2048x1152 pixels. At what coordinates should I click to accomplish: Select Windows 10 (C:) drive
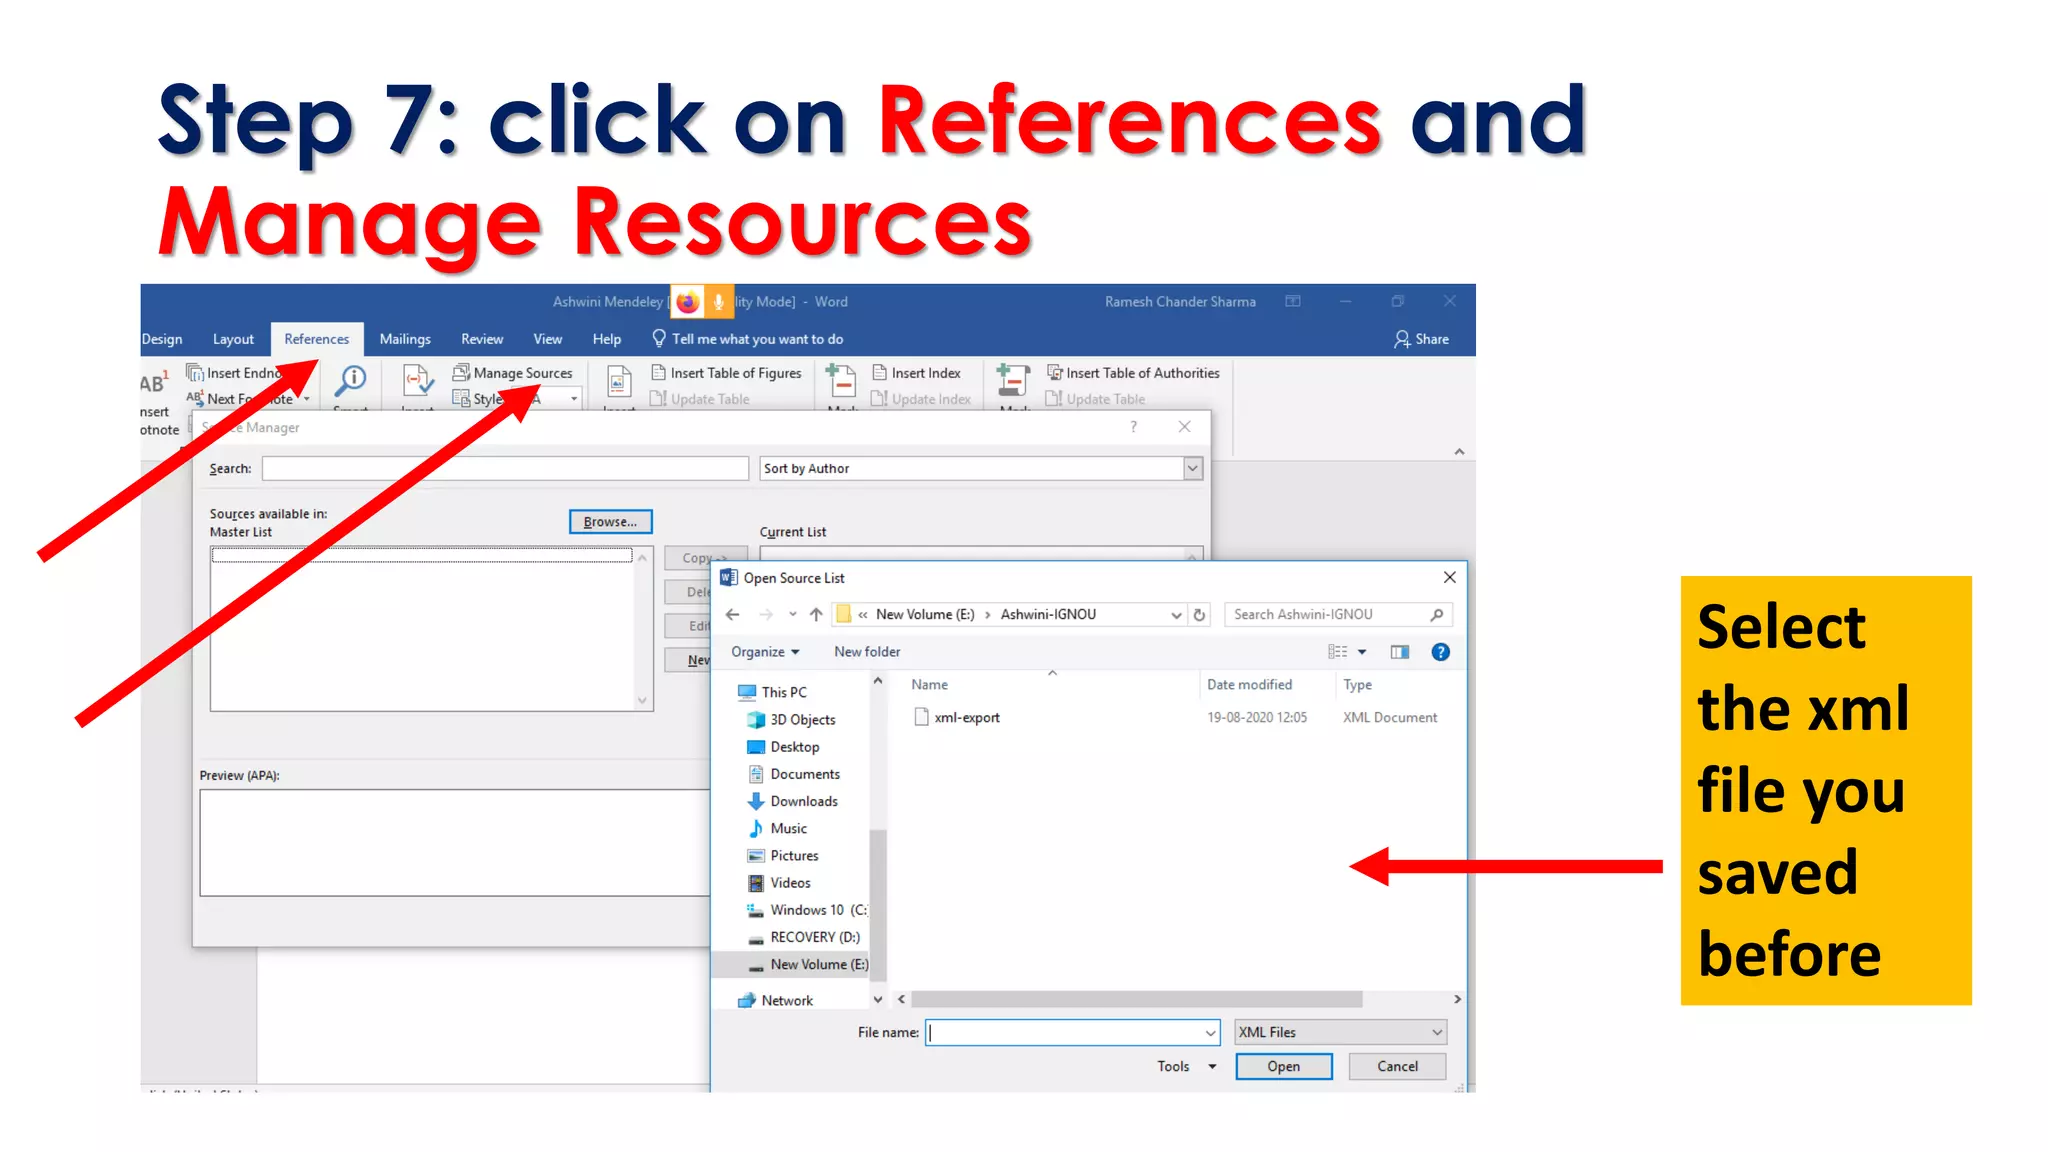[807, 910]
